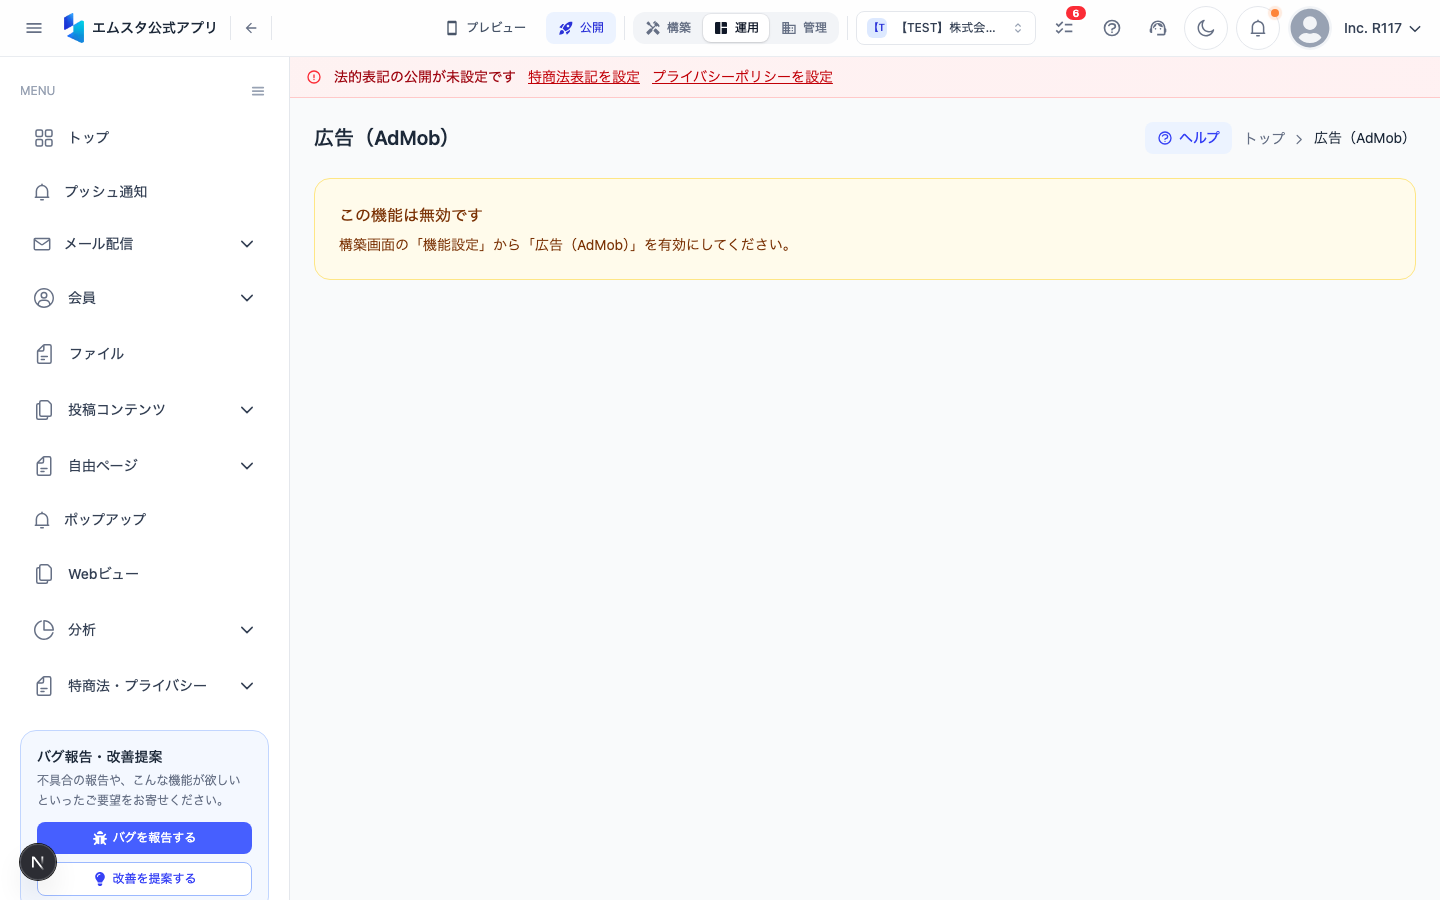
Task: Collapse the sidebar using MENU lines icon
Action: click(x=258, y=91)
